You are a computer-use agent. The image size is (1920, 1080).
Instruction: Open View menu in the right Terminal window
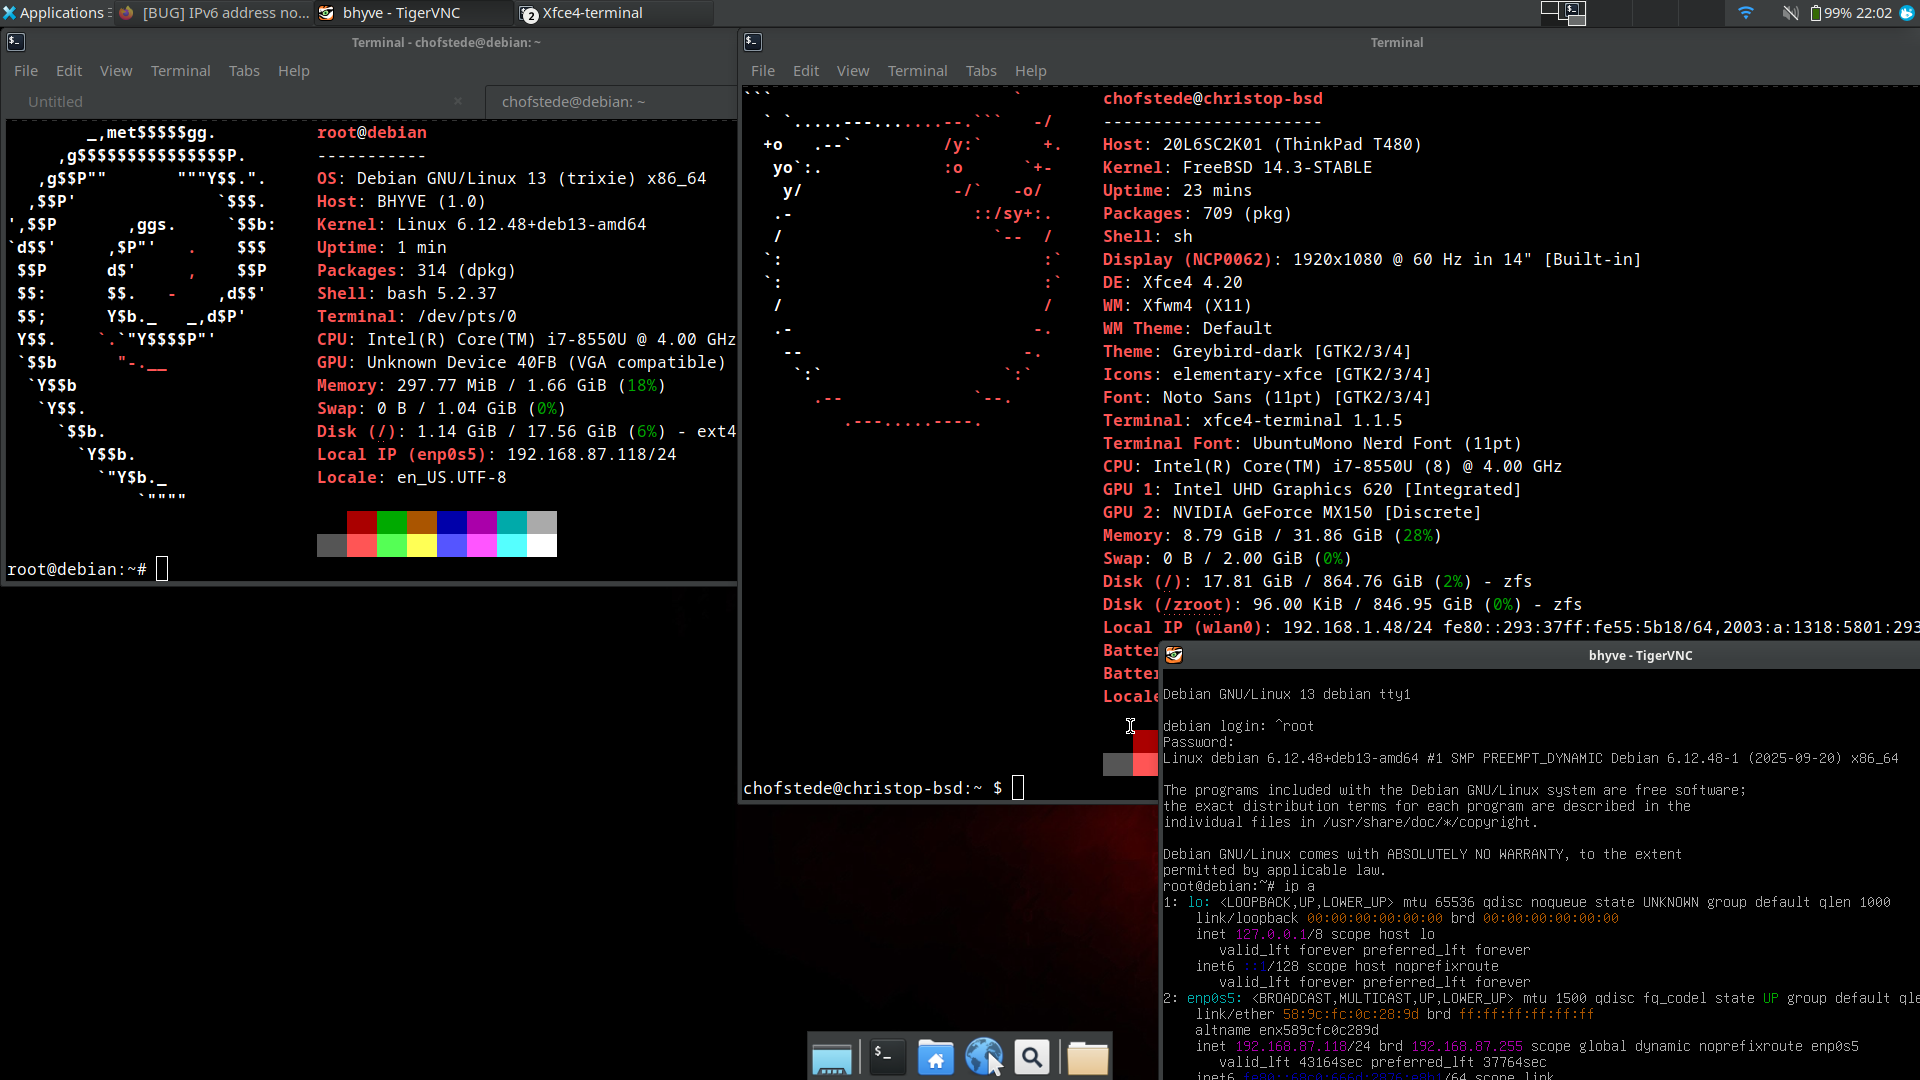point(853,71)
